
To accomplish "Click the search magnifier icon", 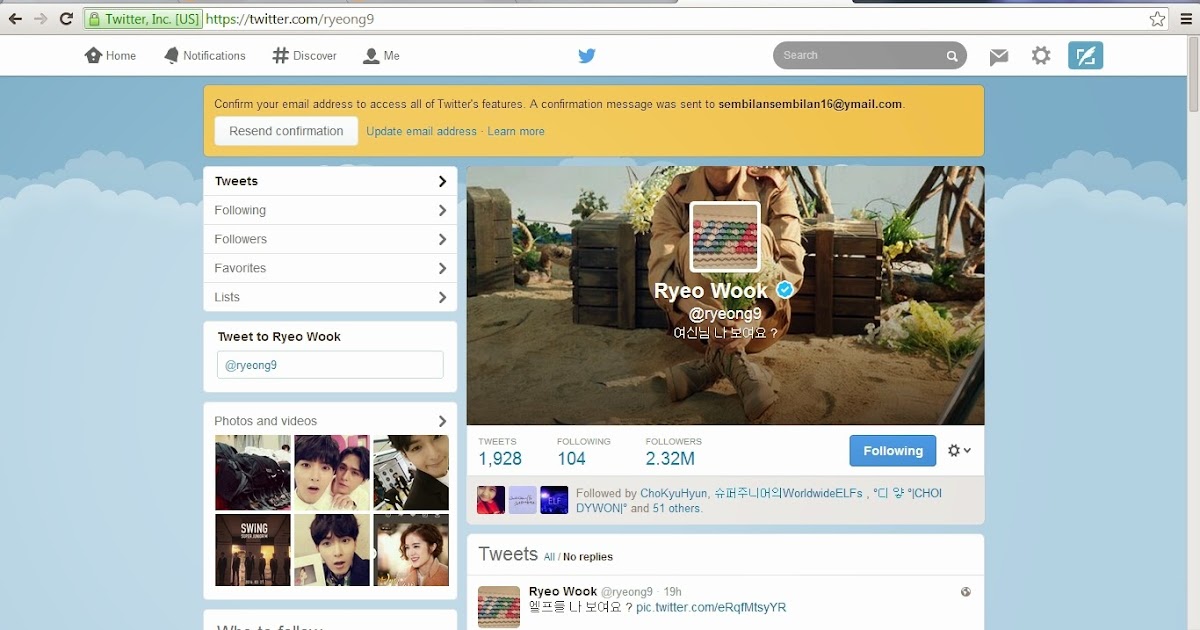I will pos(952,56).
